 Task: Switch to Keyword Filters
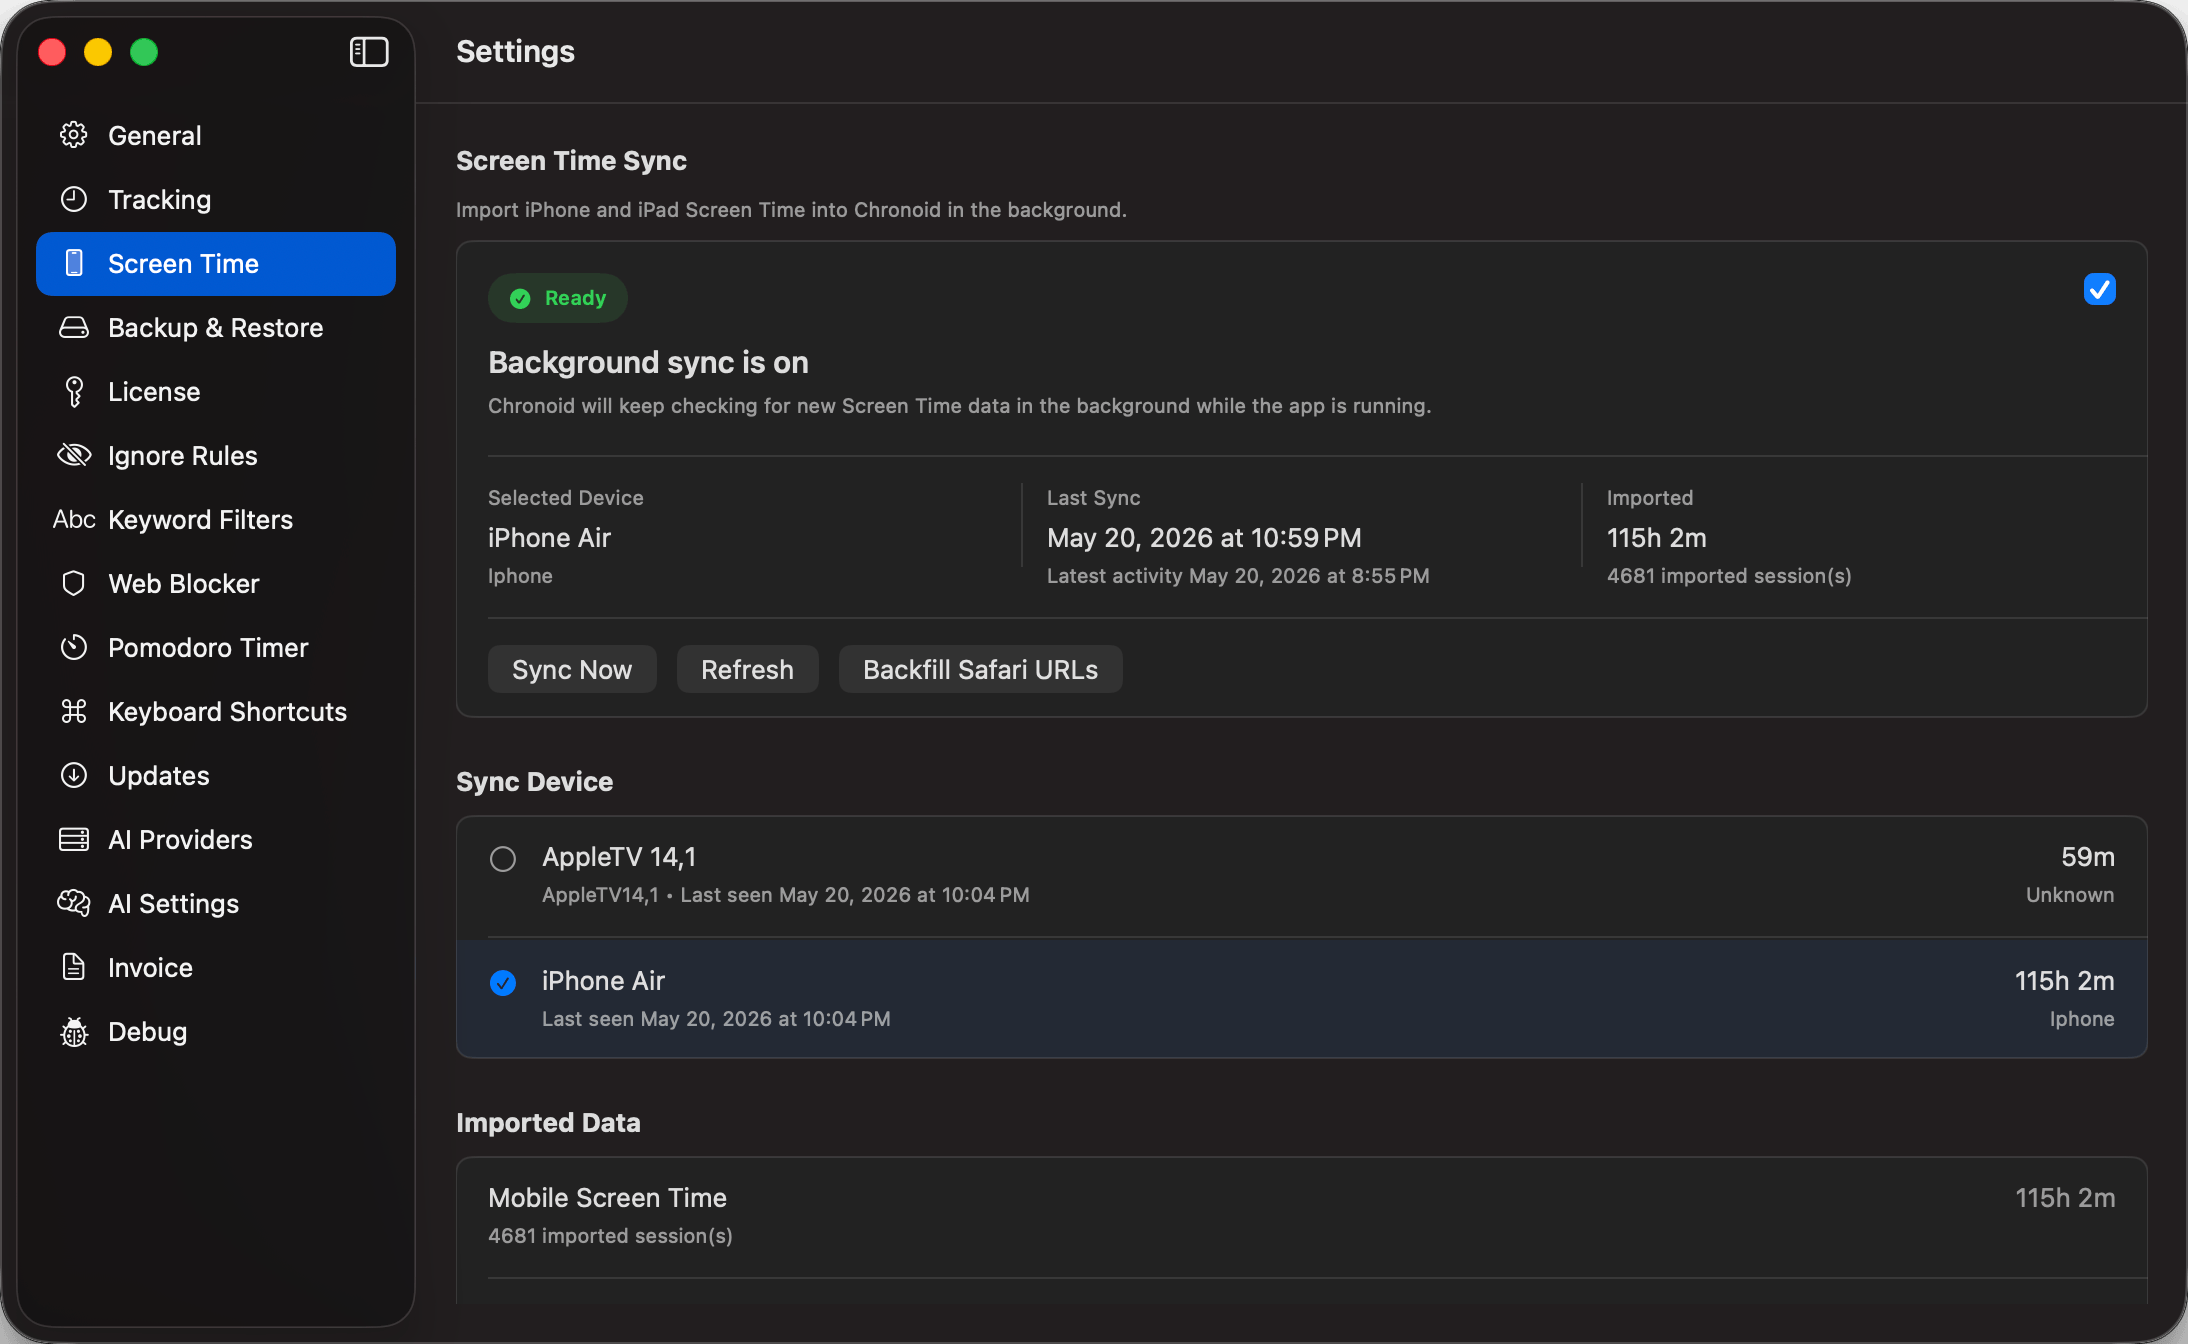tap(216, 519)
